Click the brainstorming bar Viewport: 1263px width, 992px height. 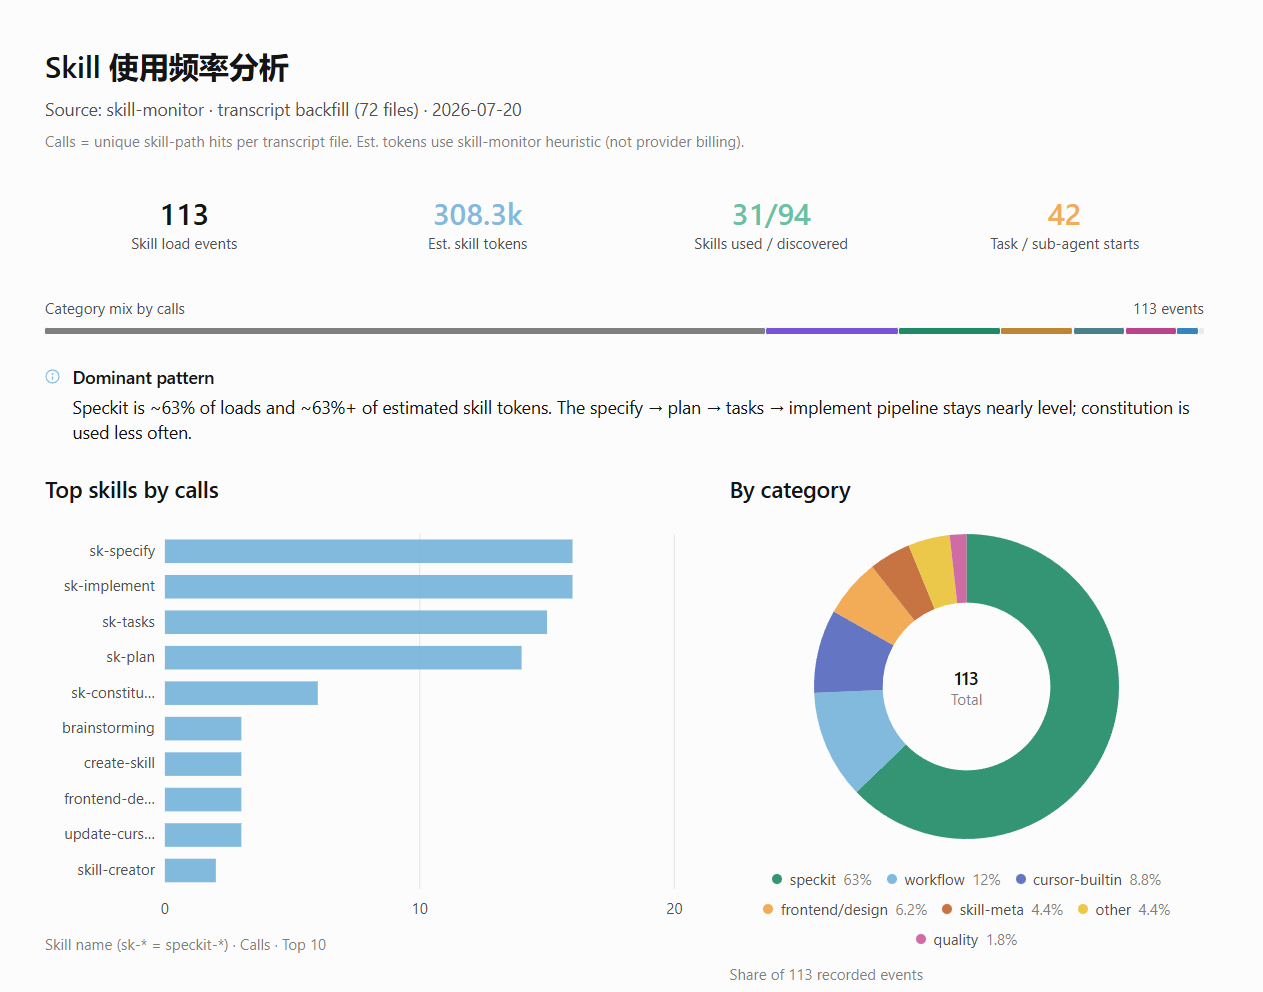[203, 728]
